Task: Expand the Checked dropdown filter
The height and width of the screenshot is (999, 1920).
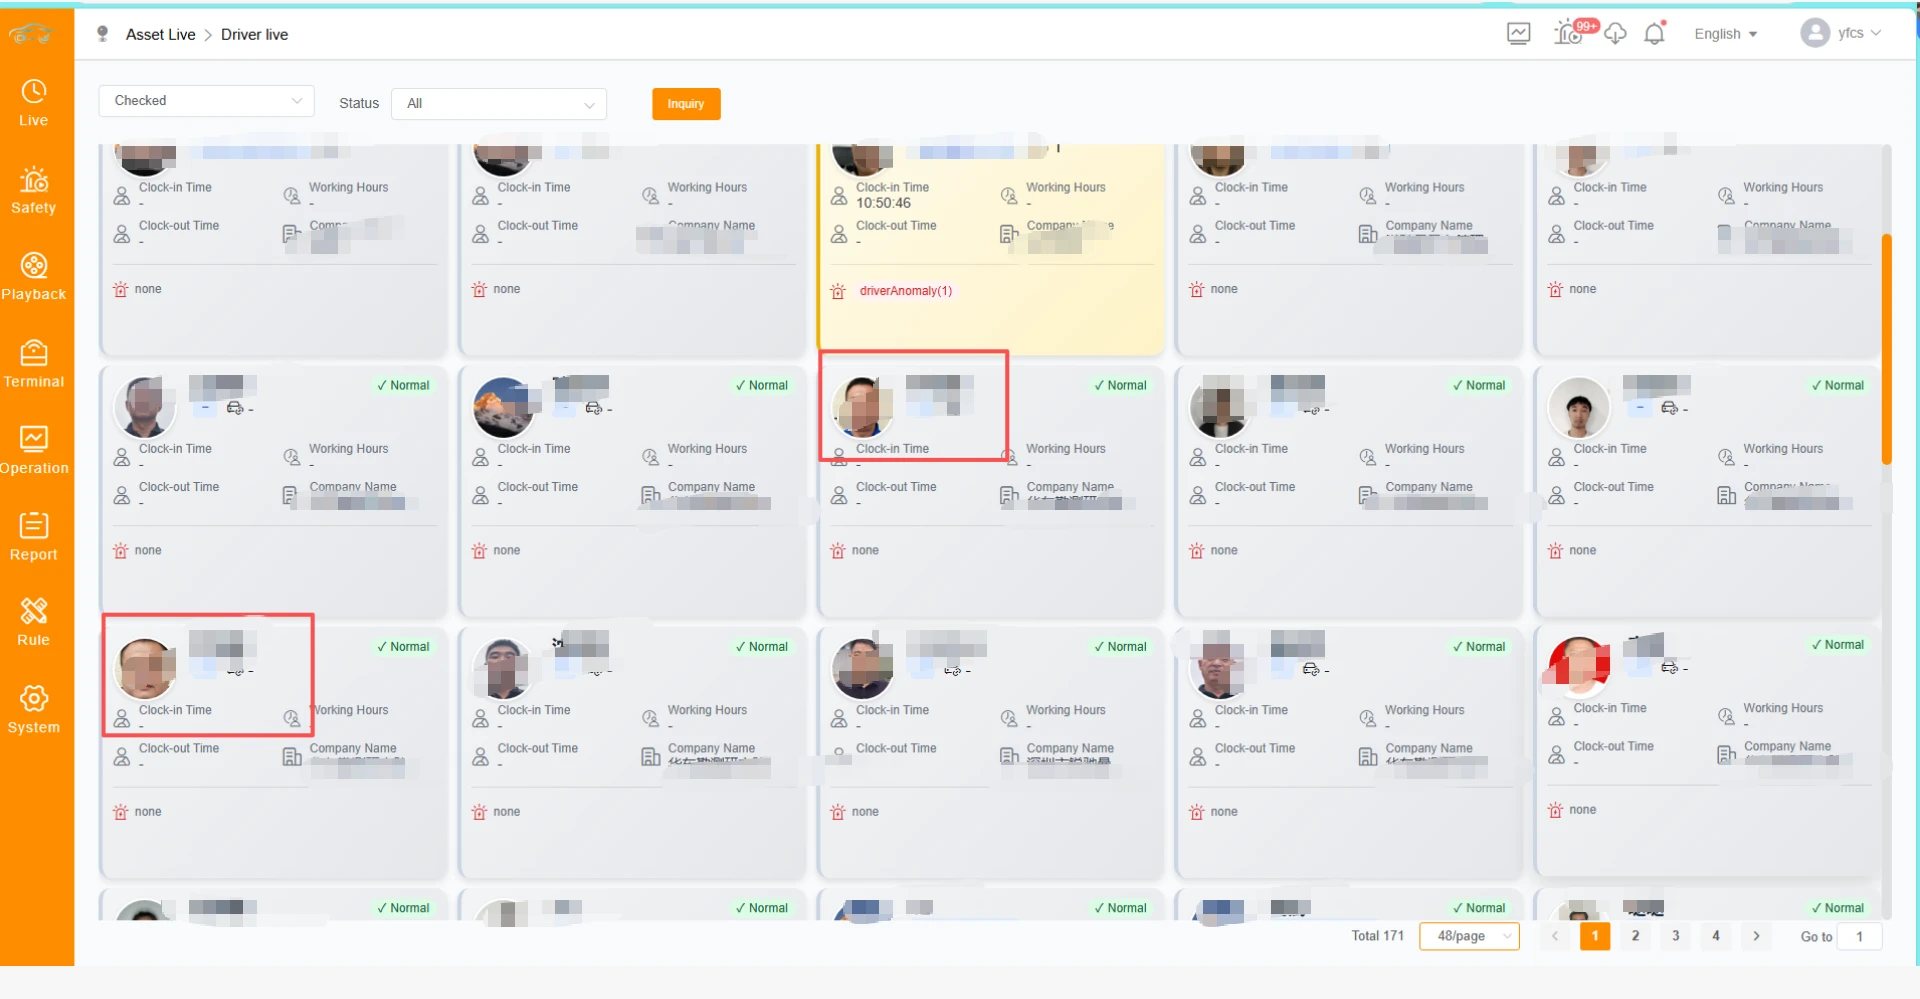Action: tap(206, 101)
